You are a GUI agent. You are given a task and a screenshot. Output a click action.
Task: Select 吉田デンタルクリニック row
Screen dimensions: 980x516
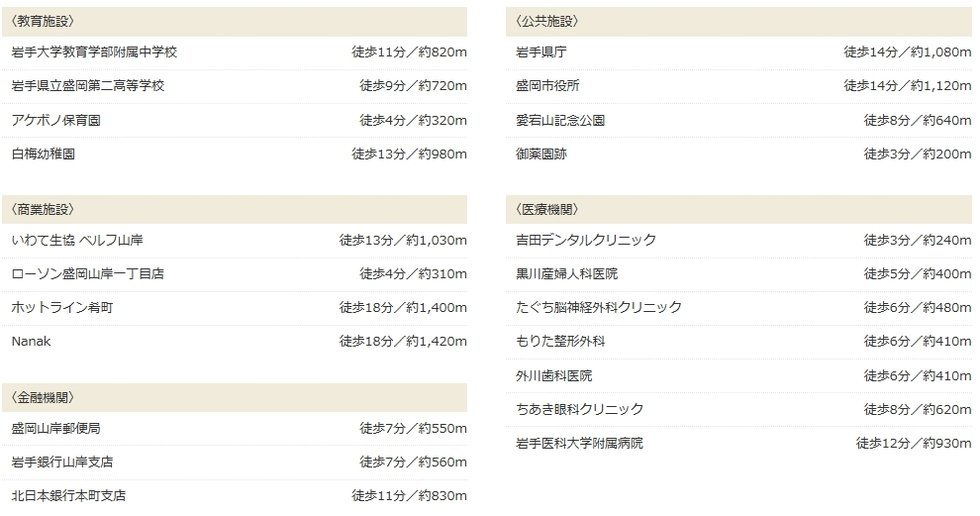tap(739, 241)
